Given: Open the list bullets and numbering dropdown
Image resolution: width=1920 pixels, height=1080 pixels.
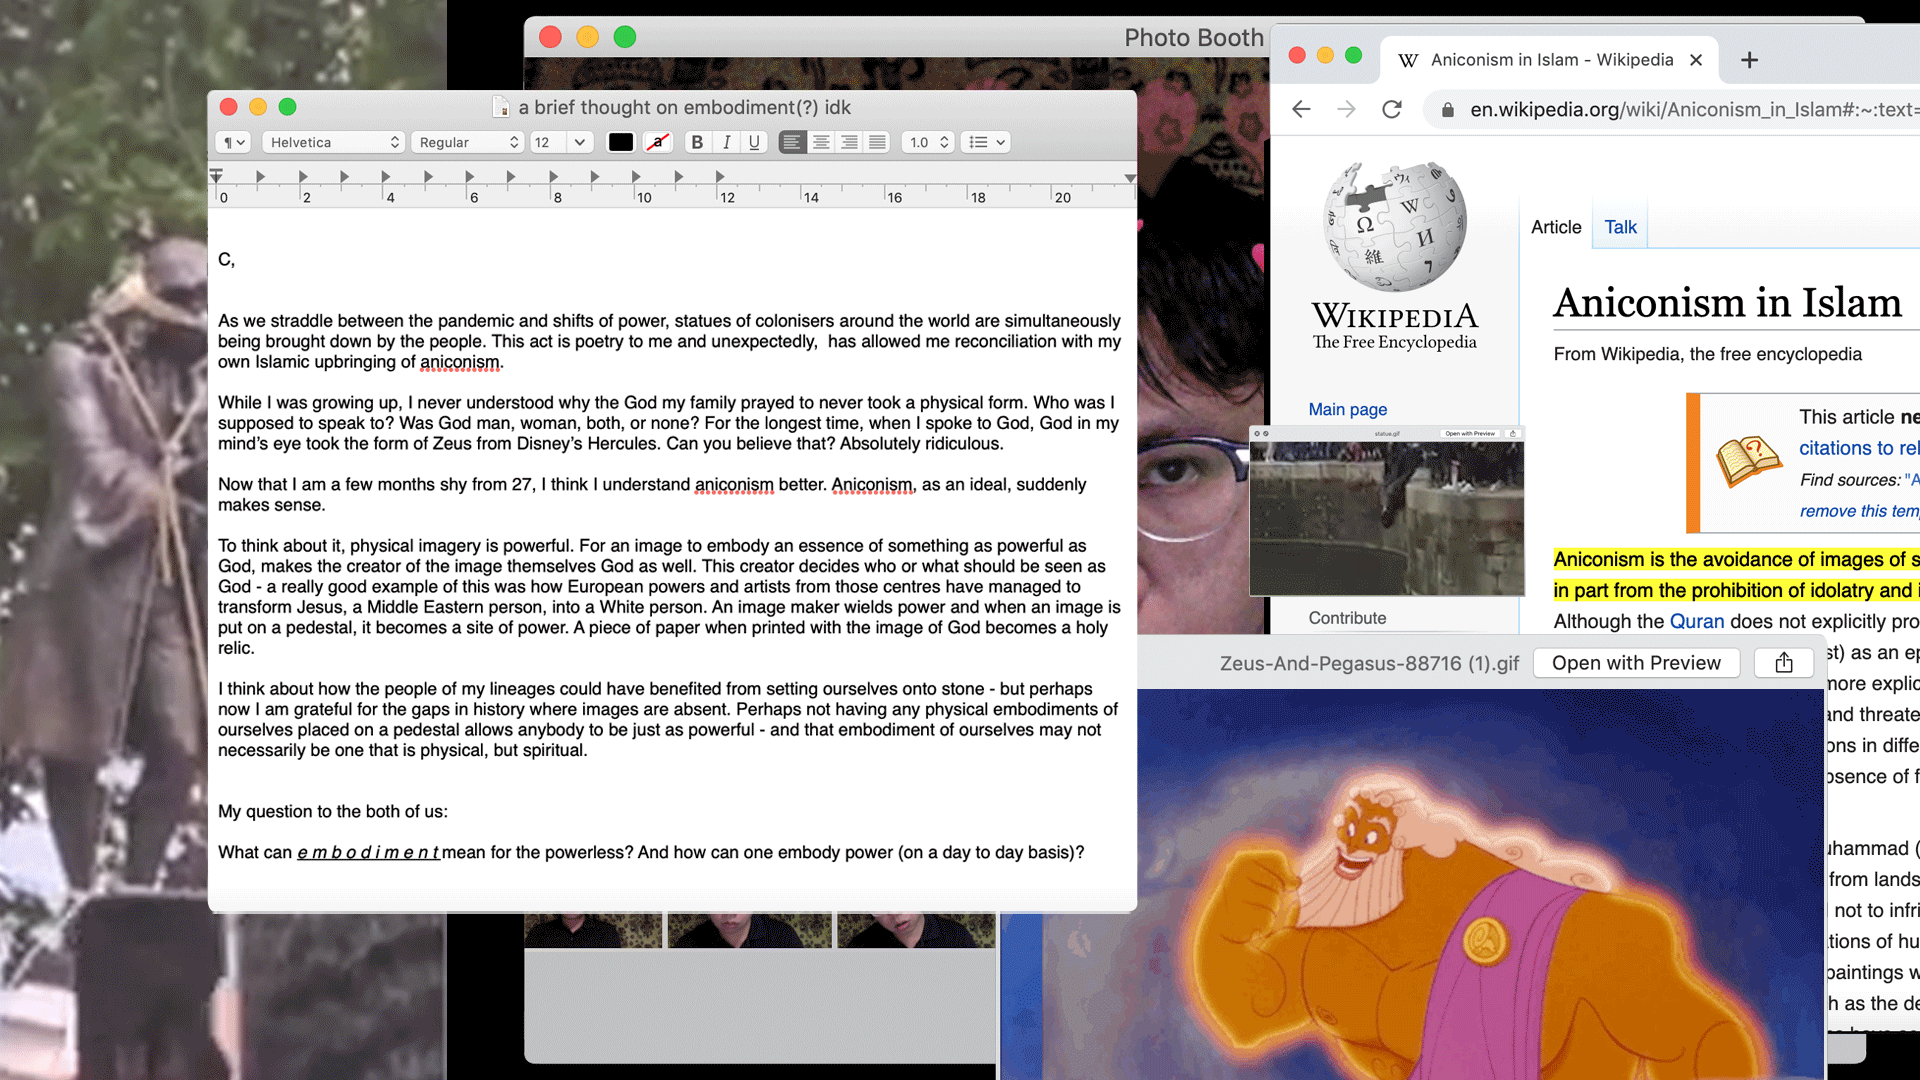Looking at the screenshot, I should [985, 142].
